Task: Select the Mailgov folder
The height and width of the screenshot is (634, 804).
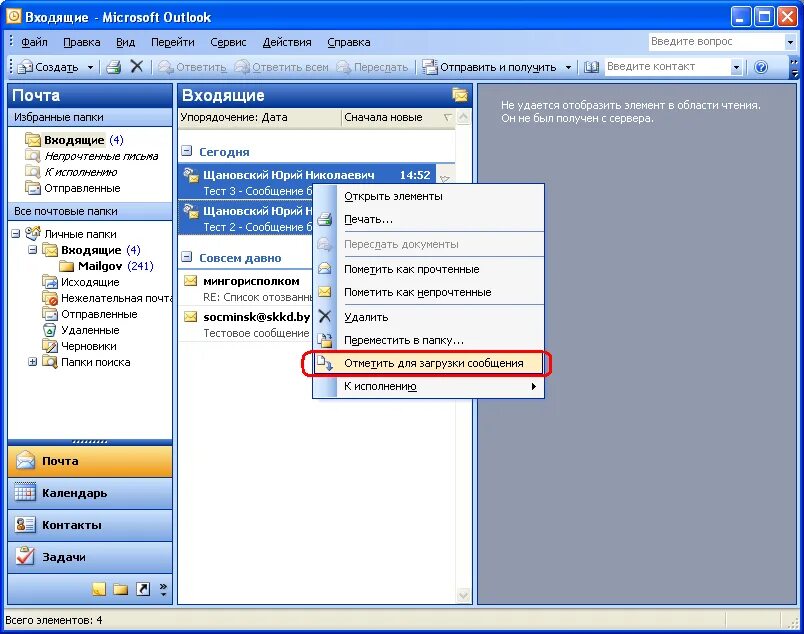Action: coord(106,266)
